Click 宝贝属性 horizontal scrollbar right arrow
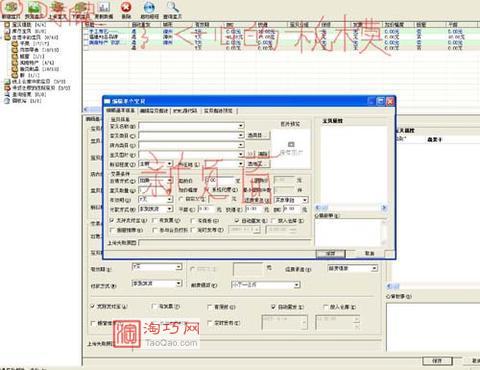The image size is (480, 370). point(384,208)
